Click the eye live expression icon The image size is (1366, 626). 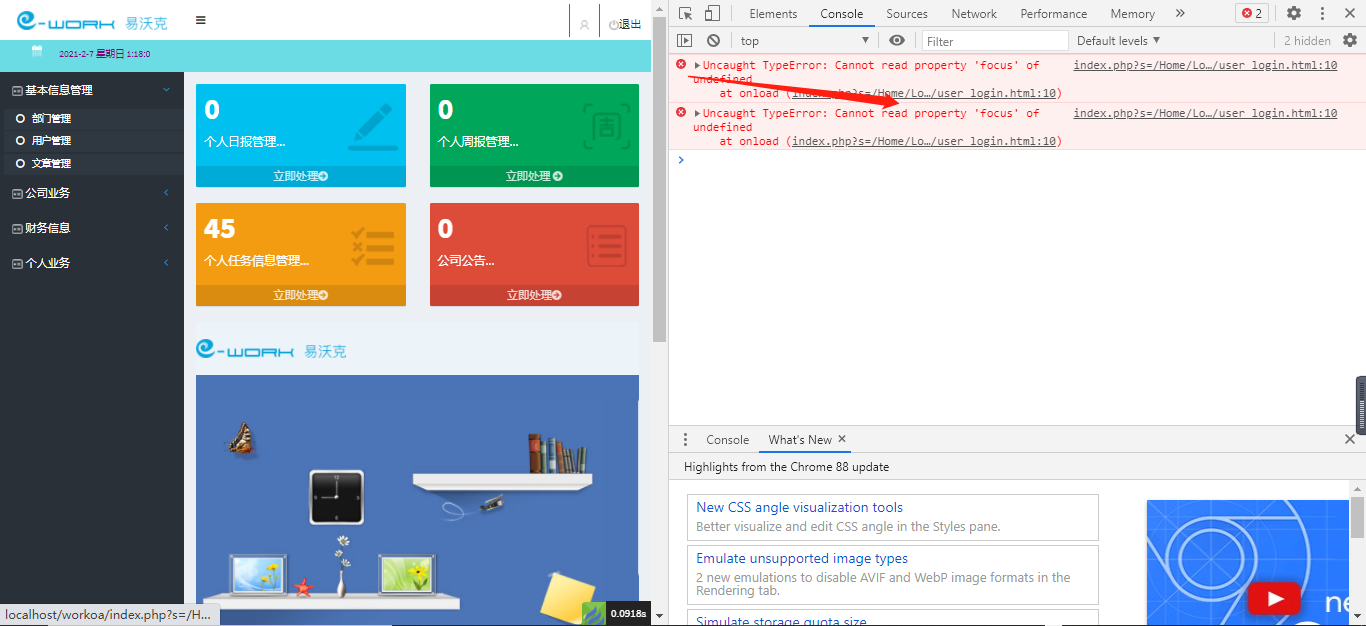pyautogui.click(x=897, y=41)
